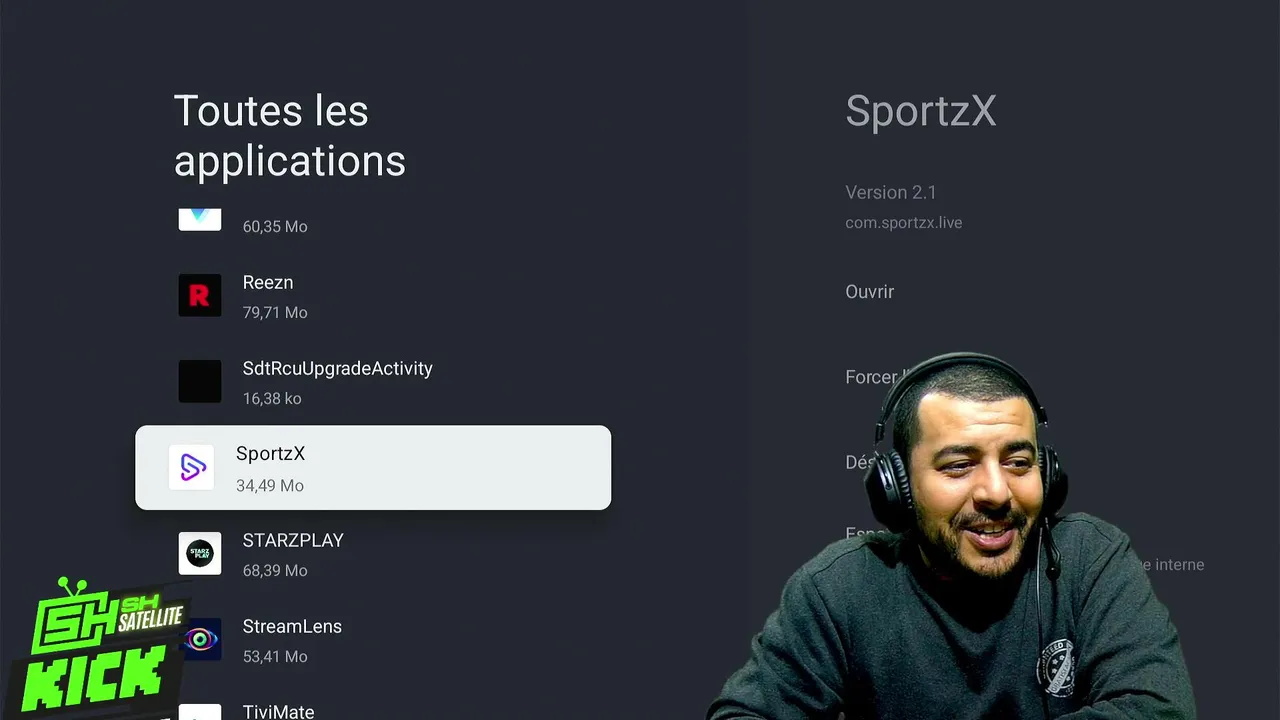1280x720 pixels.
Task: Click the 16,38 ko size text
Action: click(272, 399)
